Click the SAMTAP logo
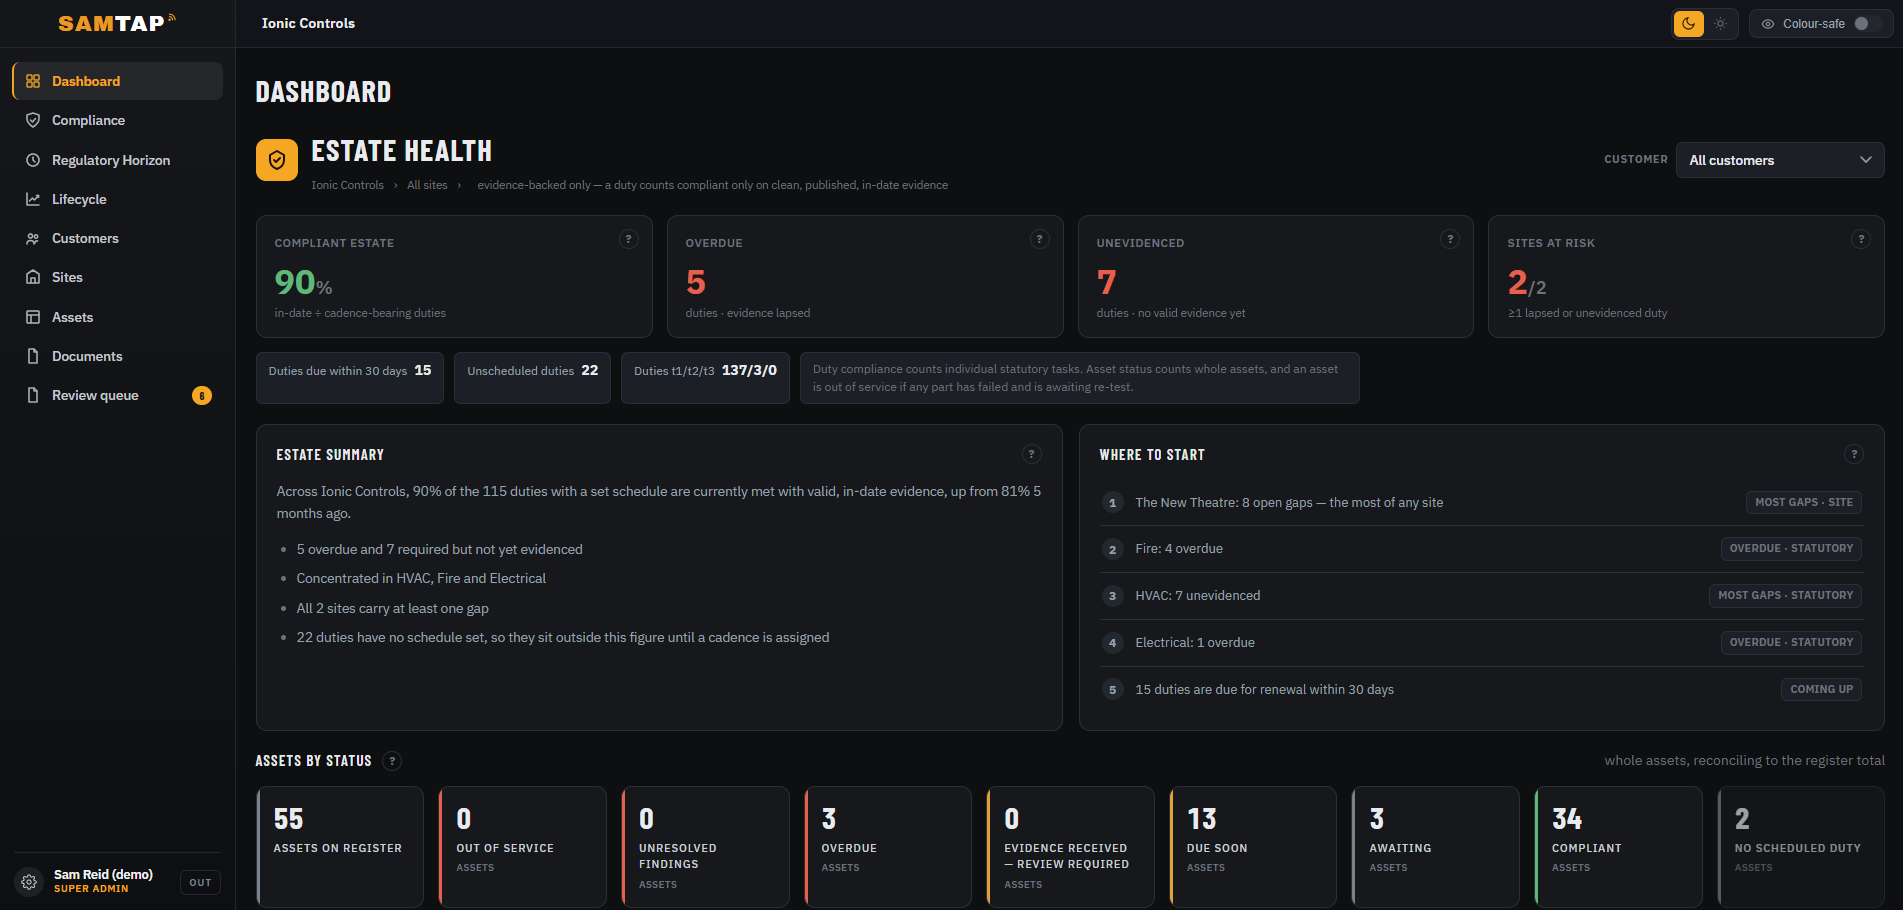Viewport: 1903px width, 910px height. (116, 23)
